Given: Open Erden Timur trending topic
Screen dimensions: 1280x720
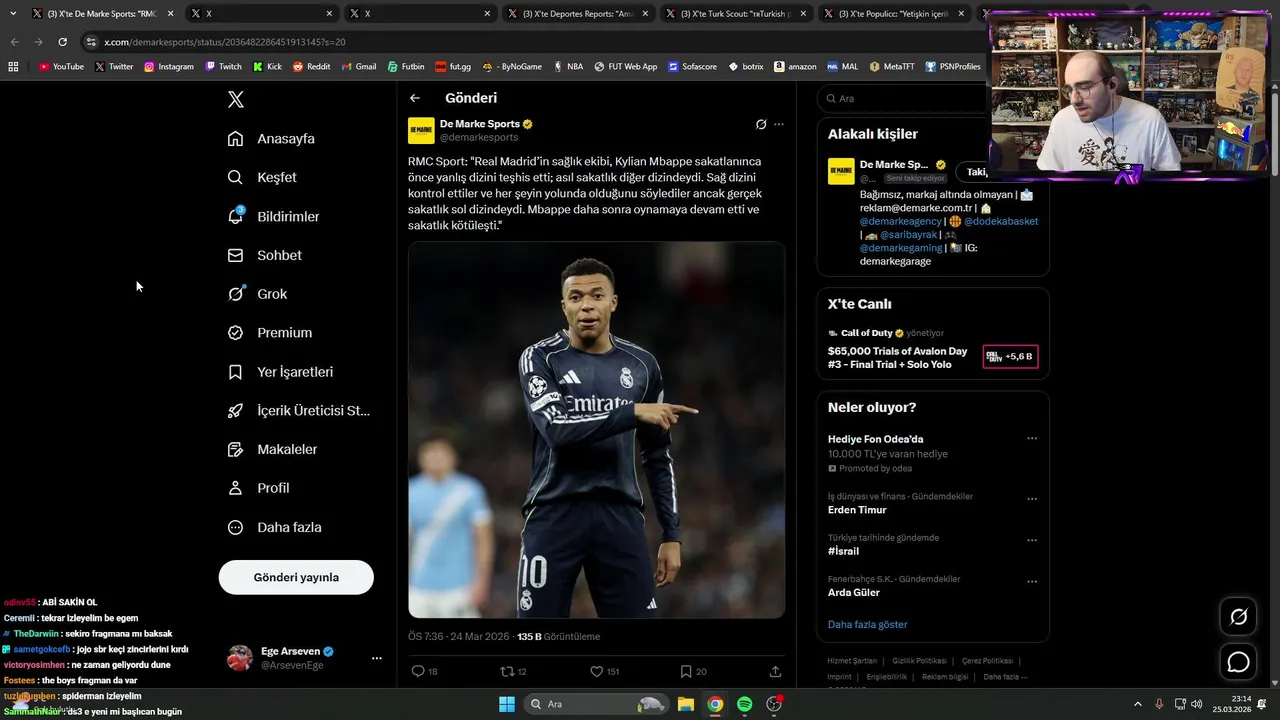Looking at the screenshot, I should (859, 510).
